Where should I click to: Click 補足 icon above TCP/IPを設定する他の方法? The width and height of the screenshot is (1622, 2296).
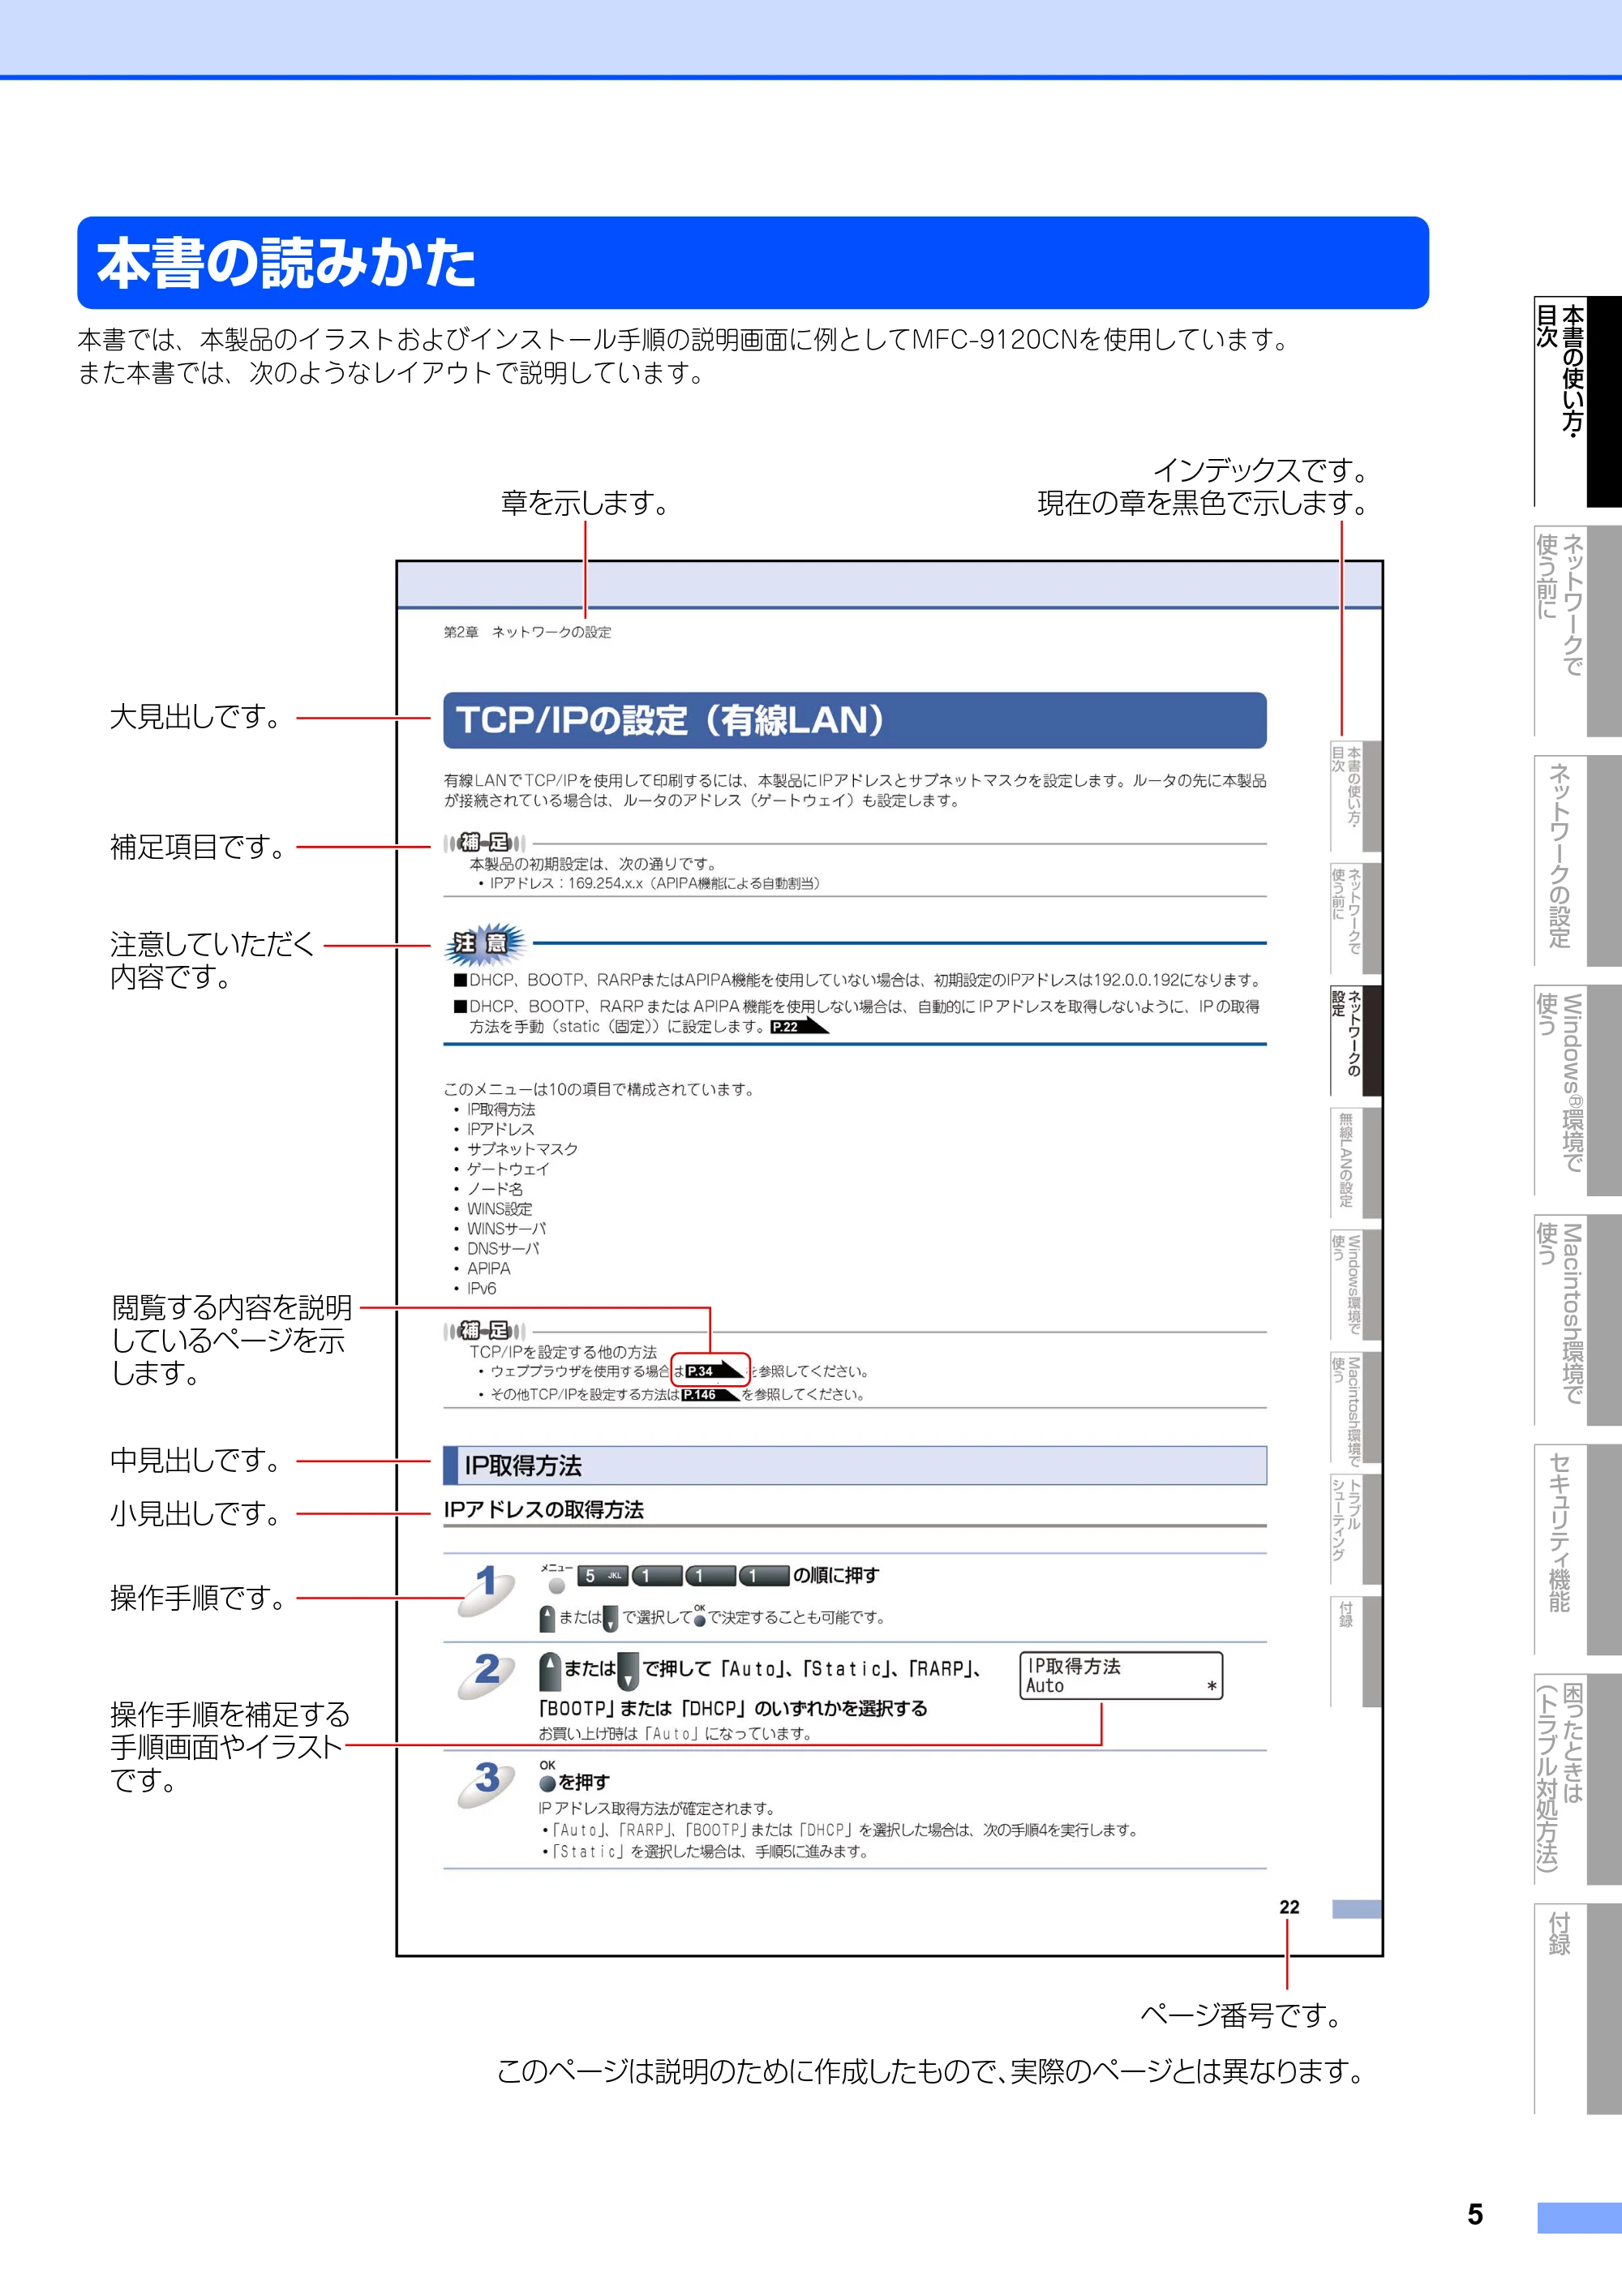pos(484,1331)
